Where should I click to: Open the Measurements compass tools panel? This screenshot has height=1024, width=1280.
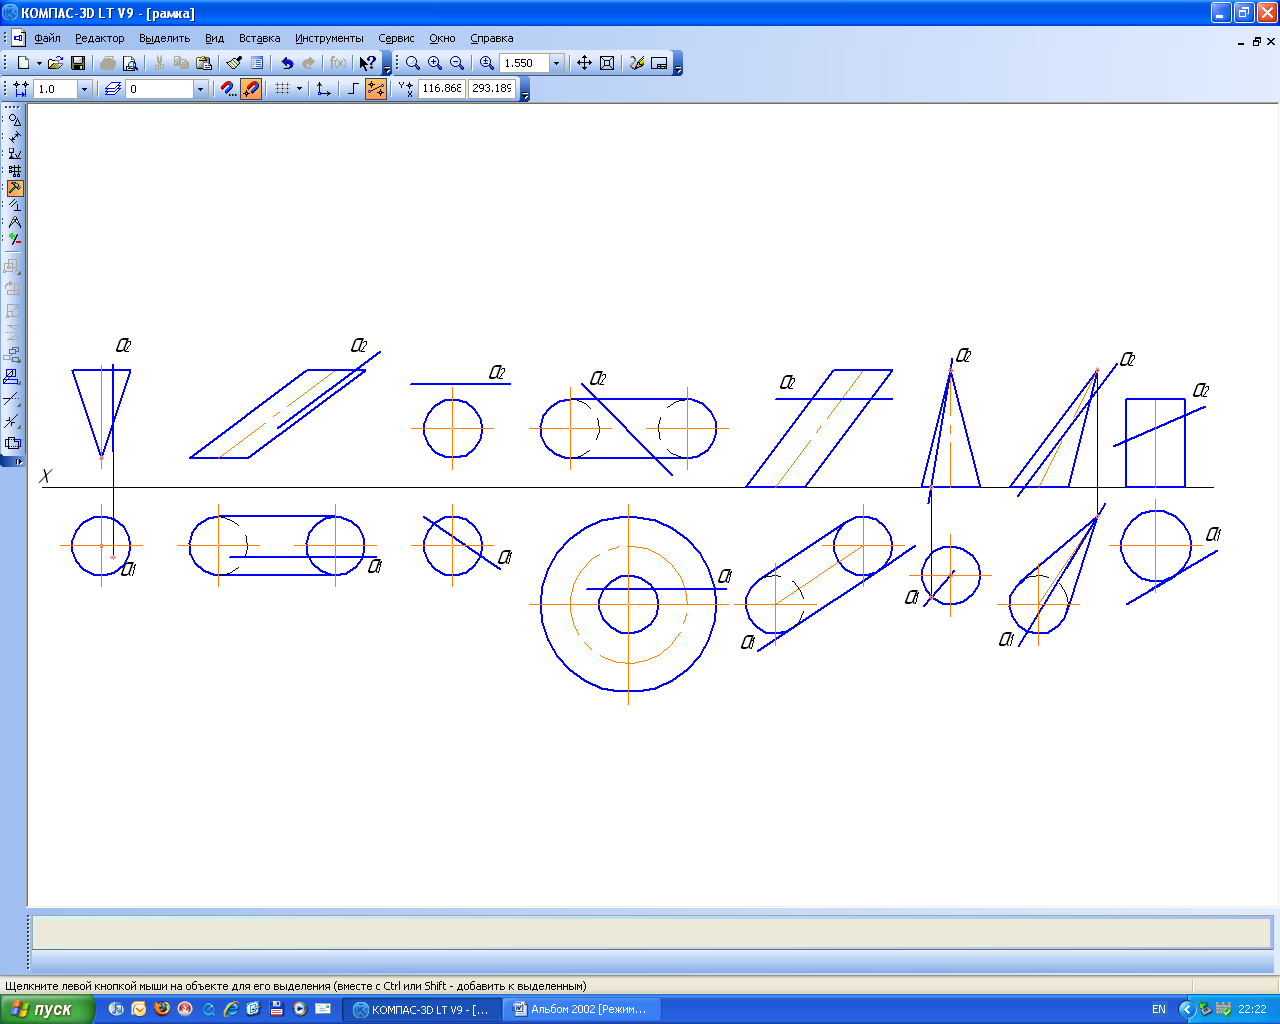[14, 222]
